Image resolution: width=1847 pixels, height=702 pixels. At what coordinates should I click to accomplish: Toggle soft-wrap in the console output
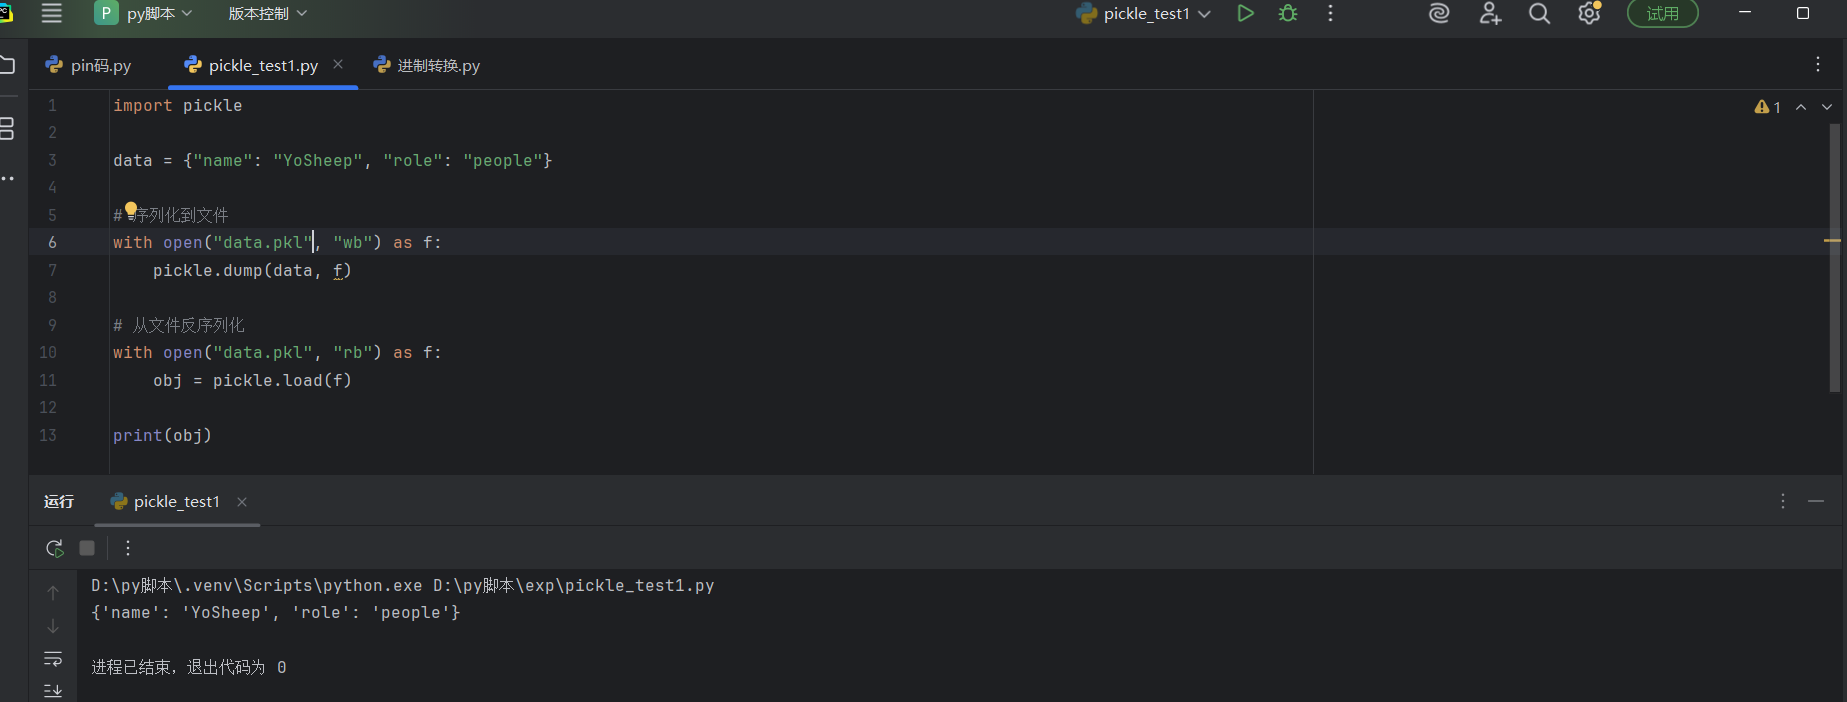(x=53, y=659)
